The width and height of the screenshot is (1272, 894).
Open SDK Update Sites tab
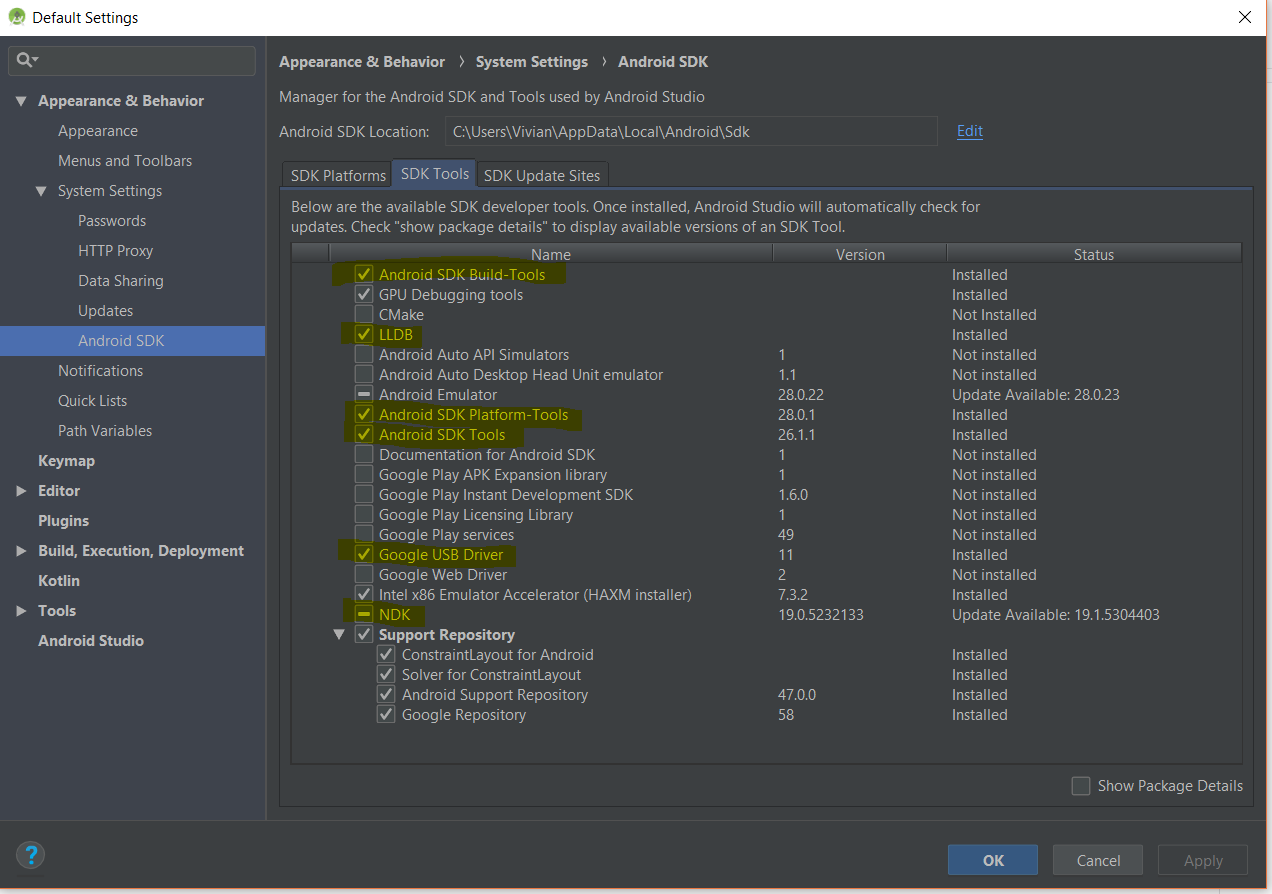point(542,175)
